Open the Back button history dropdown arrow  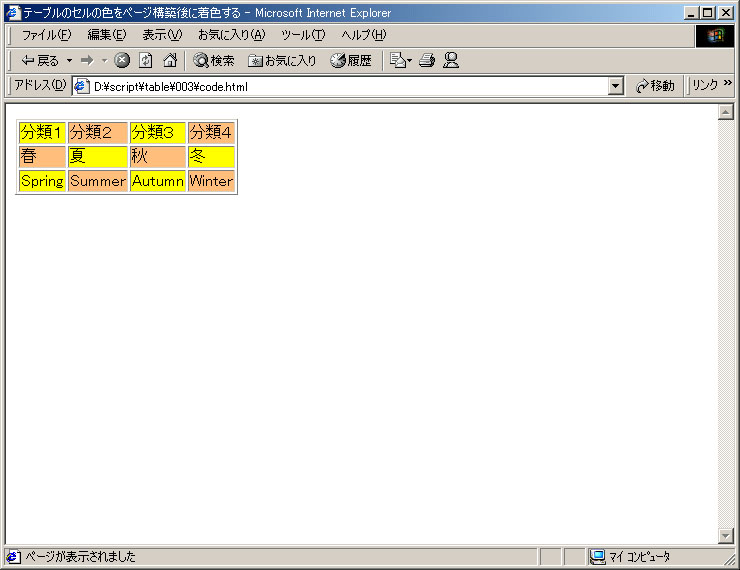pos(69,60)
